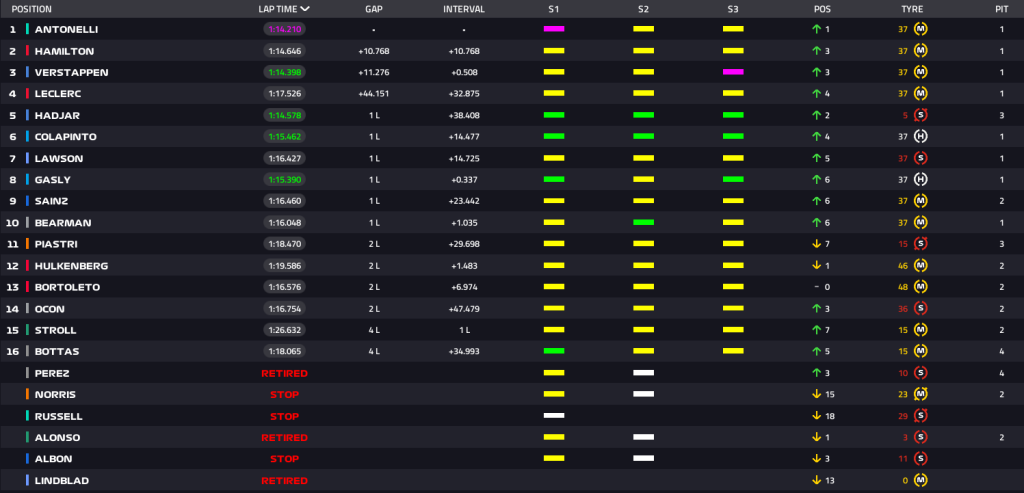Click Antonelli's purple 1:14.210 lap time
Viewport: 1024px width, 493px height.
point(285,29)
